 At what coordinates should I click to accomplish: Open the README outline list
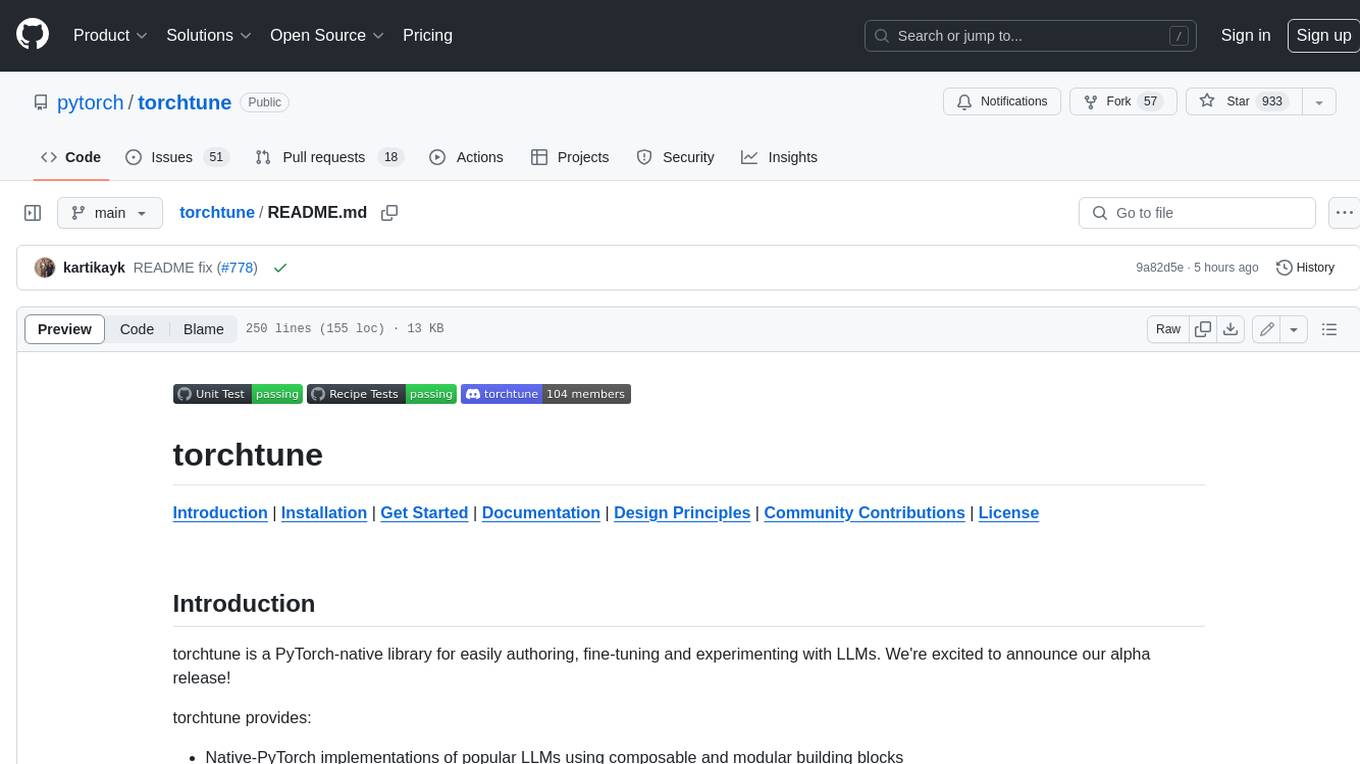1329,329
